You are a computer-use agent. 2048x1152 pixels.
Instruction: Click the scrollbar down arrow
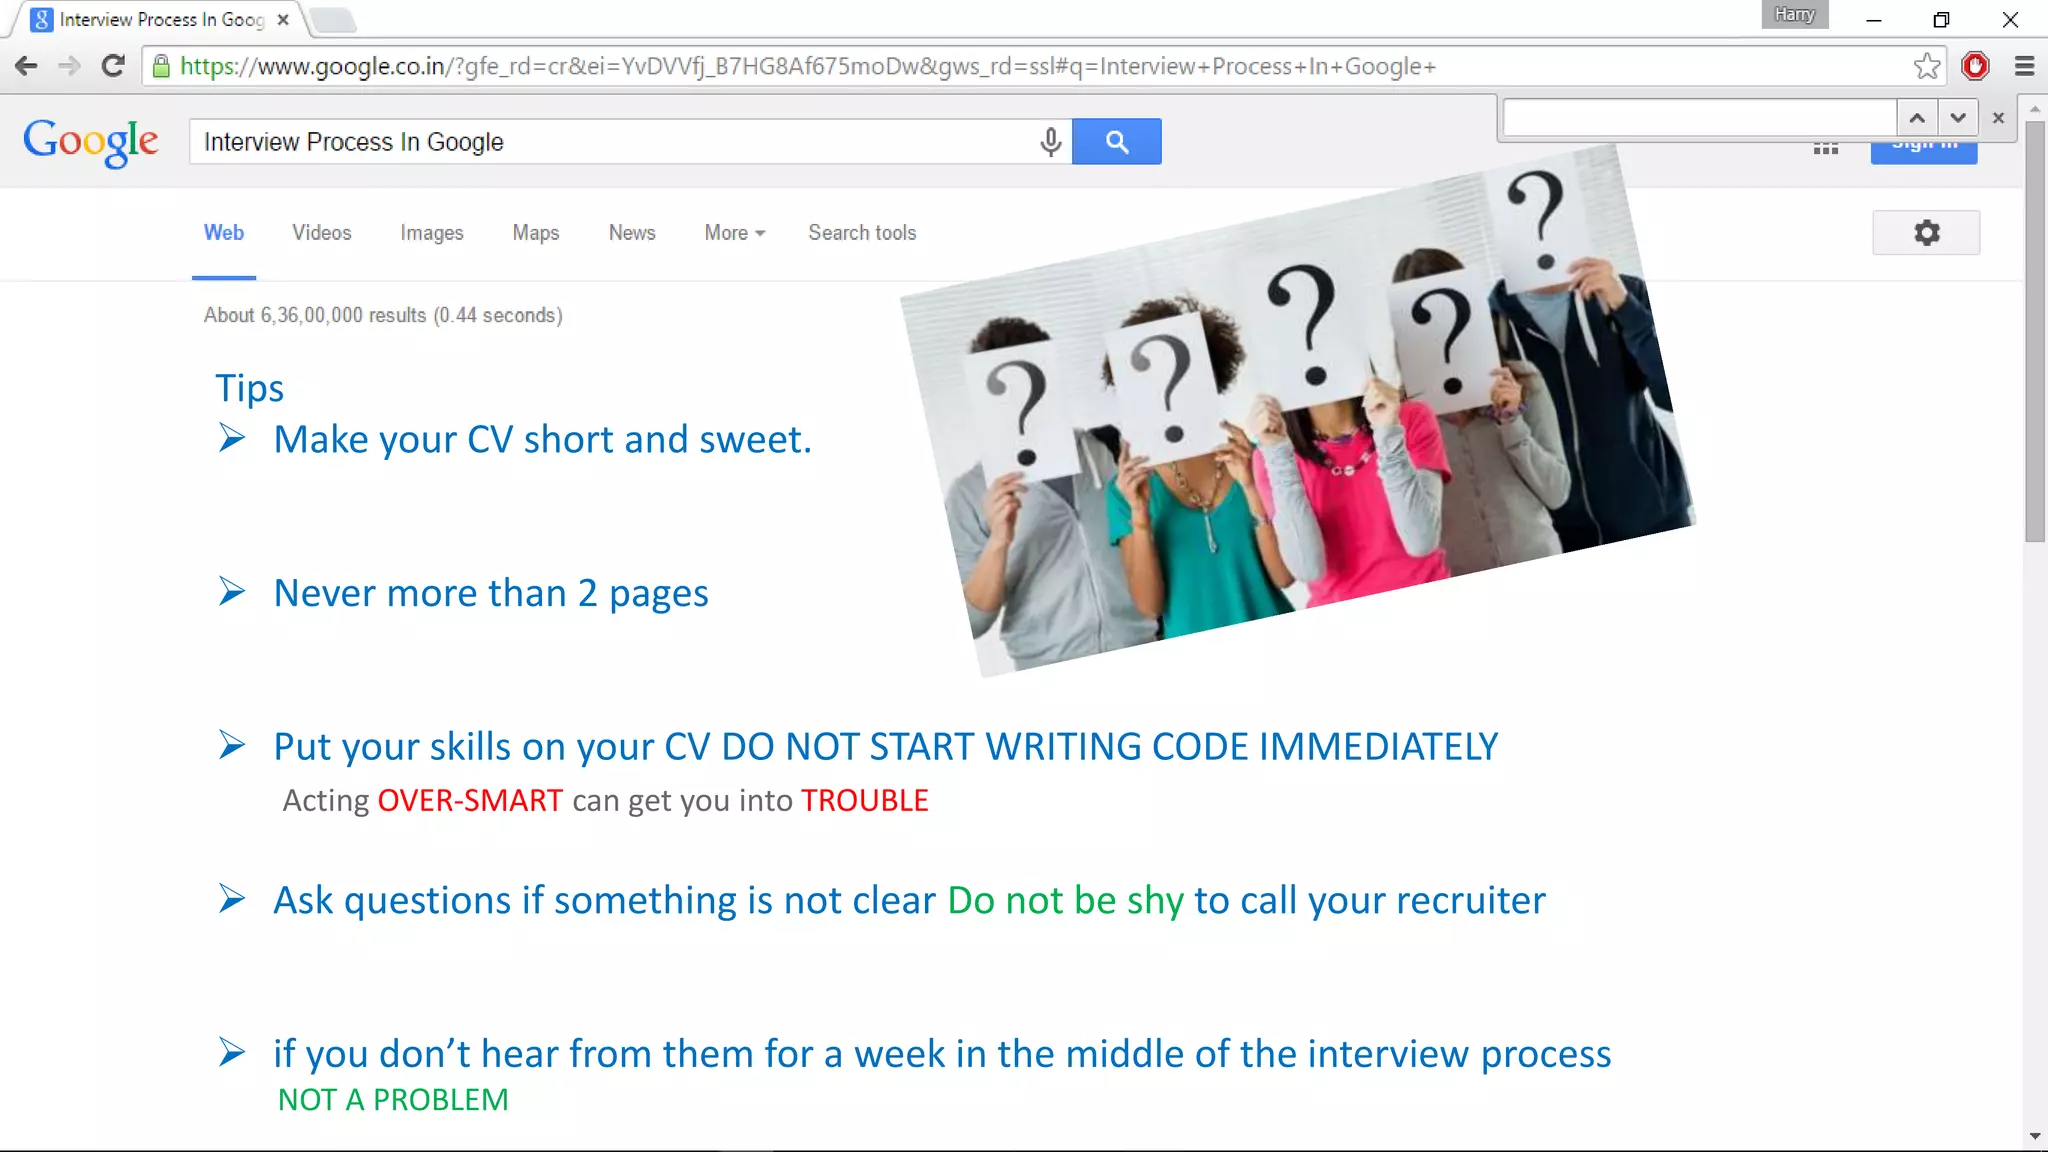click(x=2035, y=1137)
